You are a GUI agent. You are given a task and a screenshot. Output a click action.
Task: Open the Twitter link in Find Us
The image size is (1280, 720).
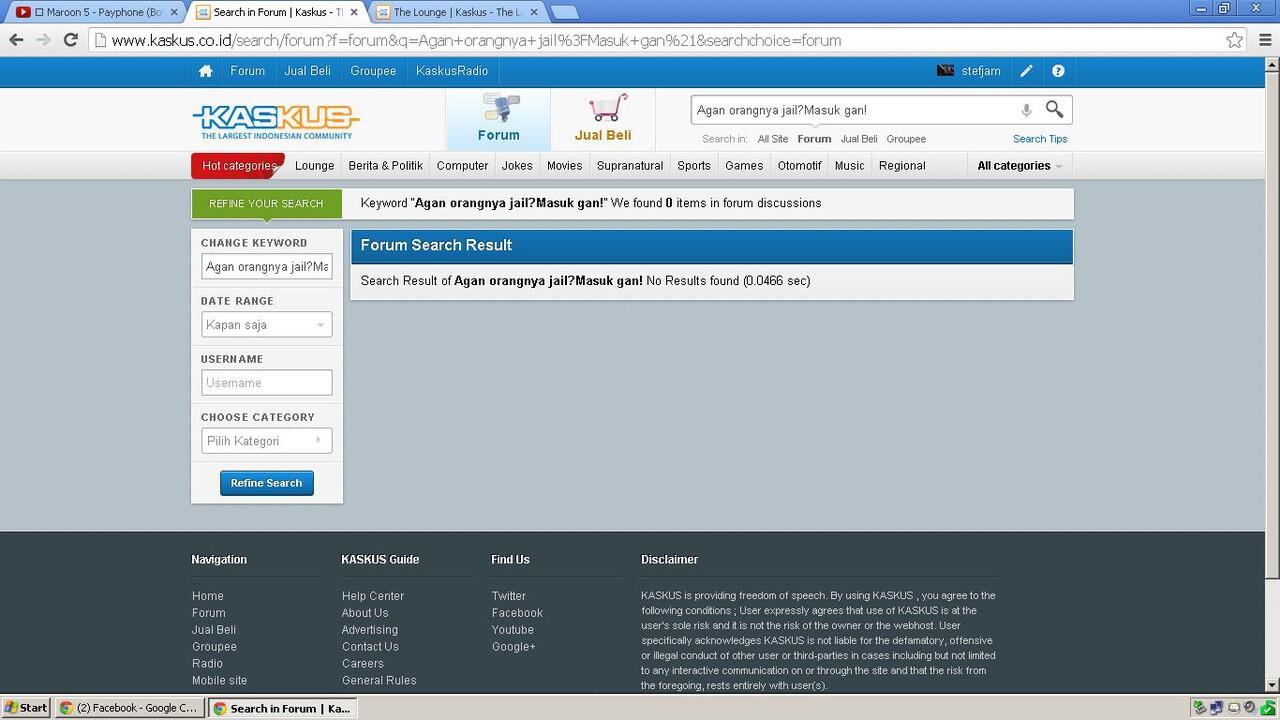[x=508, y=596]
